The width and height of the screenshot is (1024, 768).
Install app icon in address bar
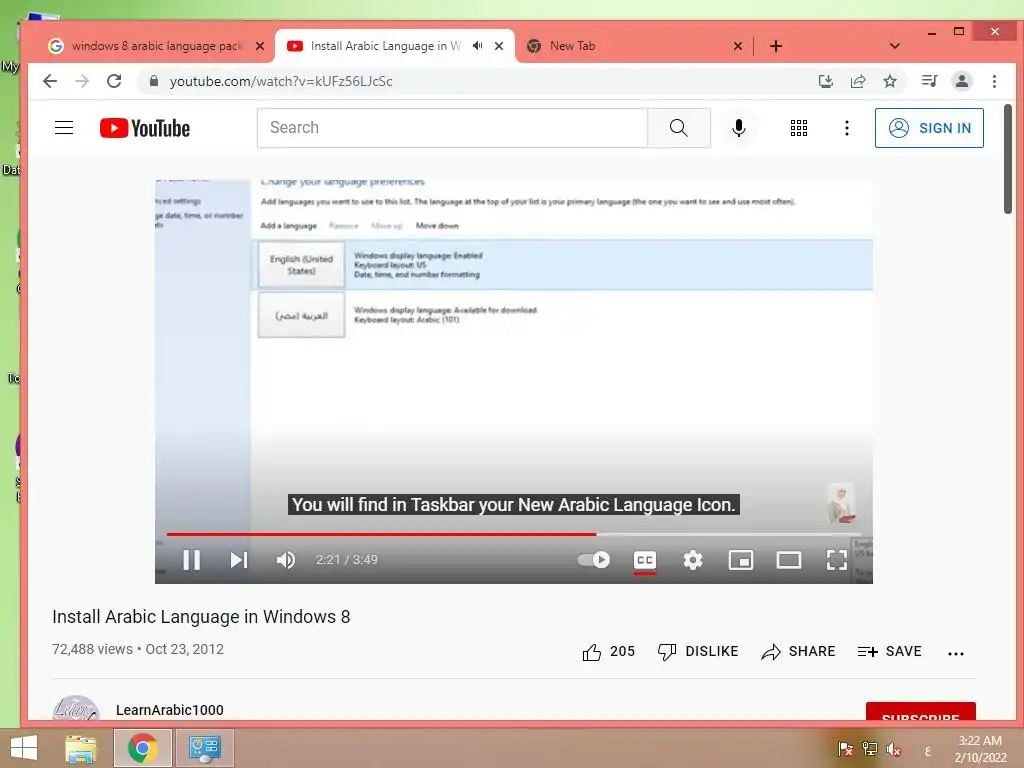(x=825, y=81)
